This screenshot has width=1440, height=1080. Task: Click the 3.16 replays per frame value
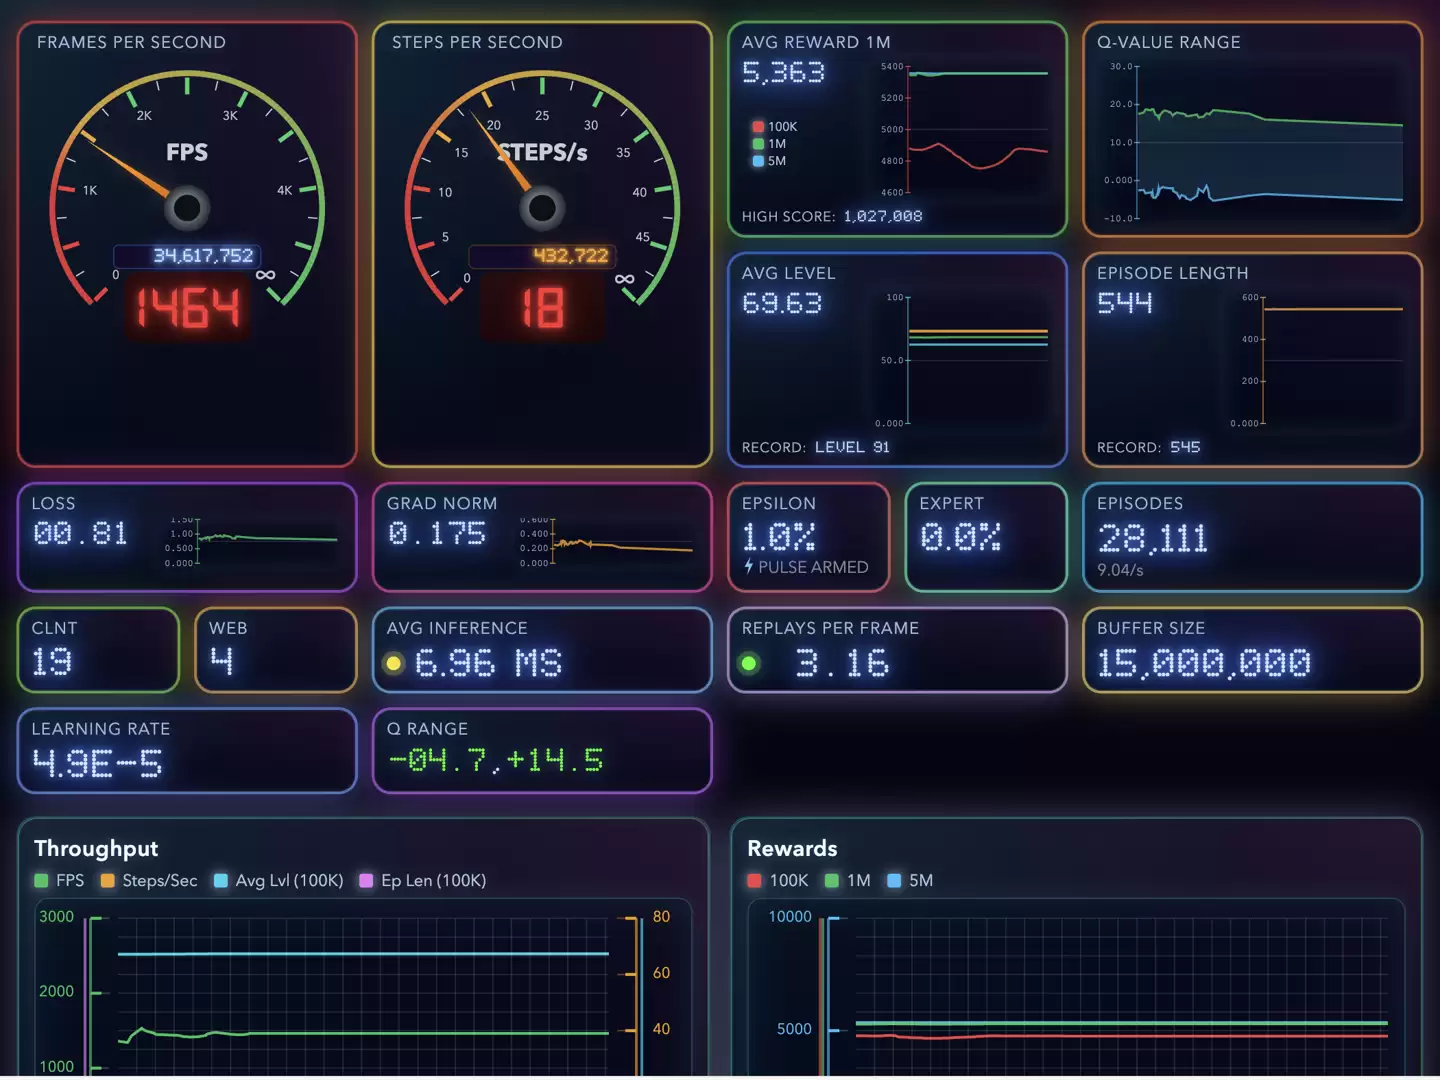coord(842,663)
